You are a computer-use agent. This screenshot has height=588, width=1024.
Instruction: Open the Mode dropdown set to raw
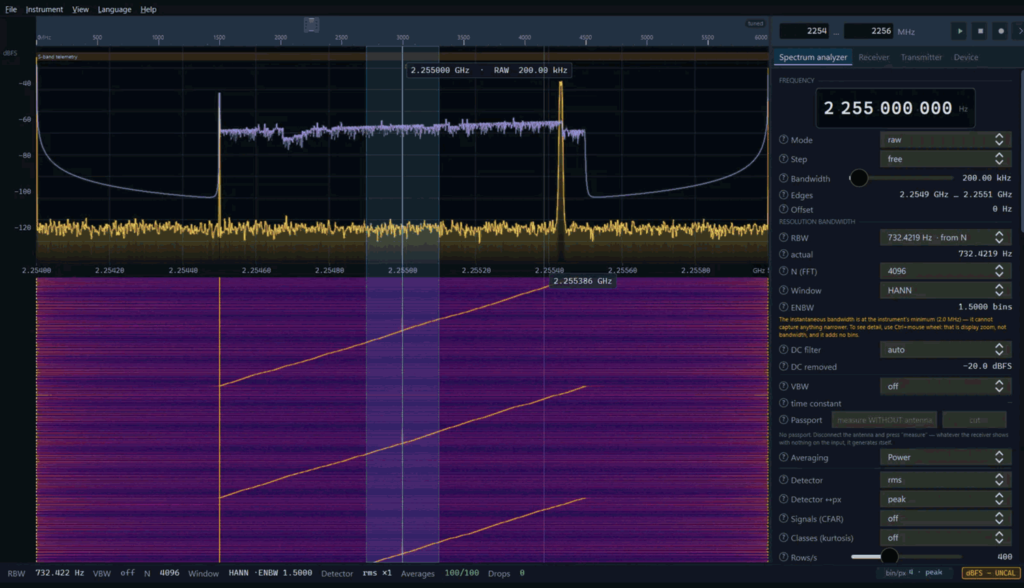point(946,140)
